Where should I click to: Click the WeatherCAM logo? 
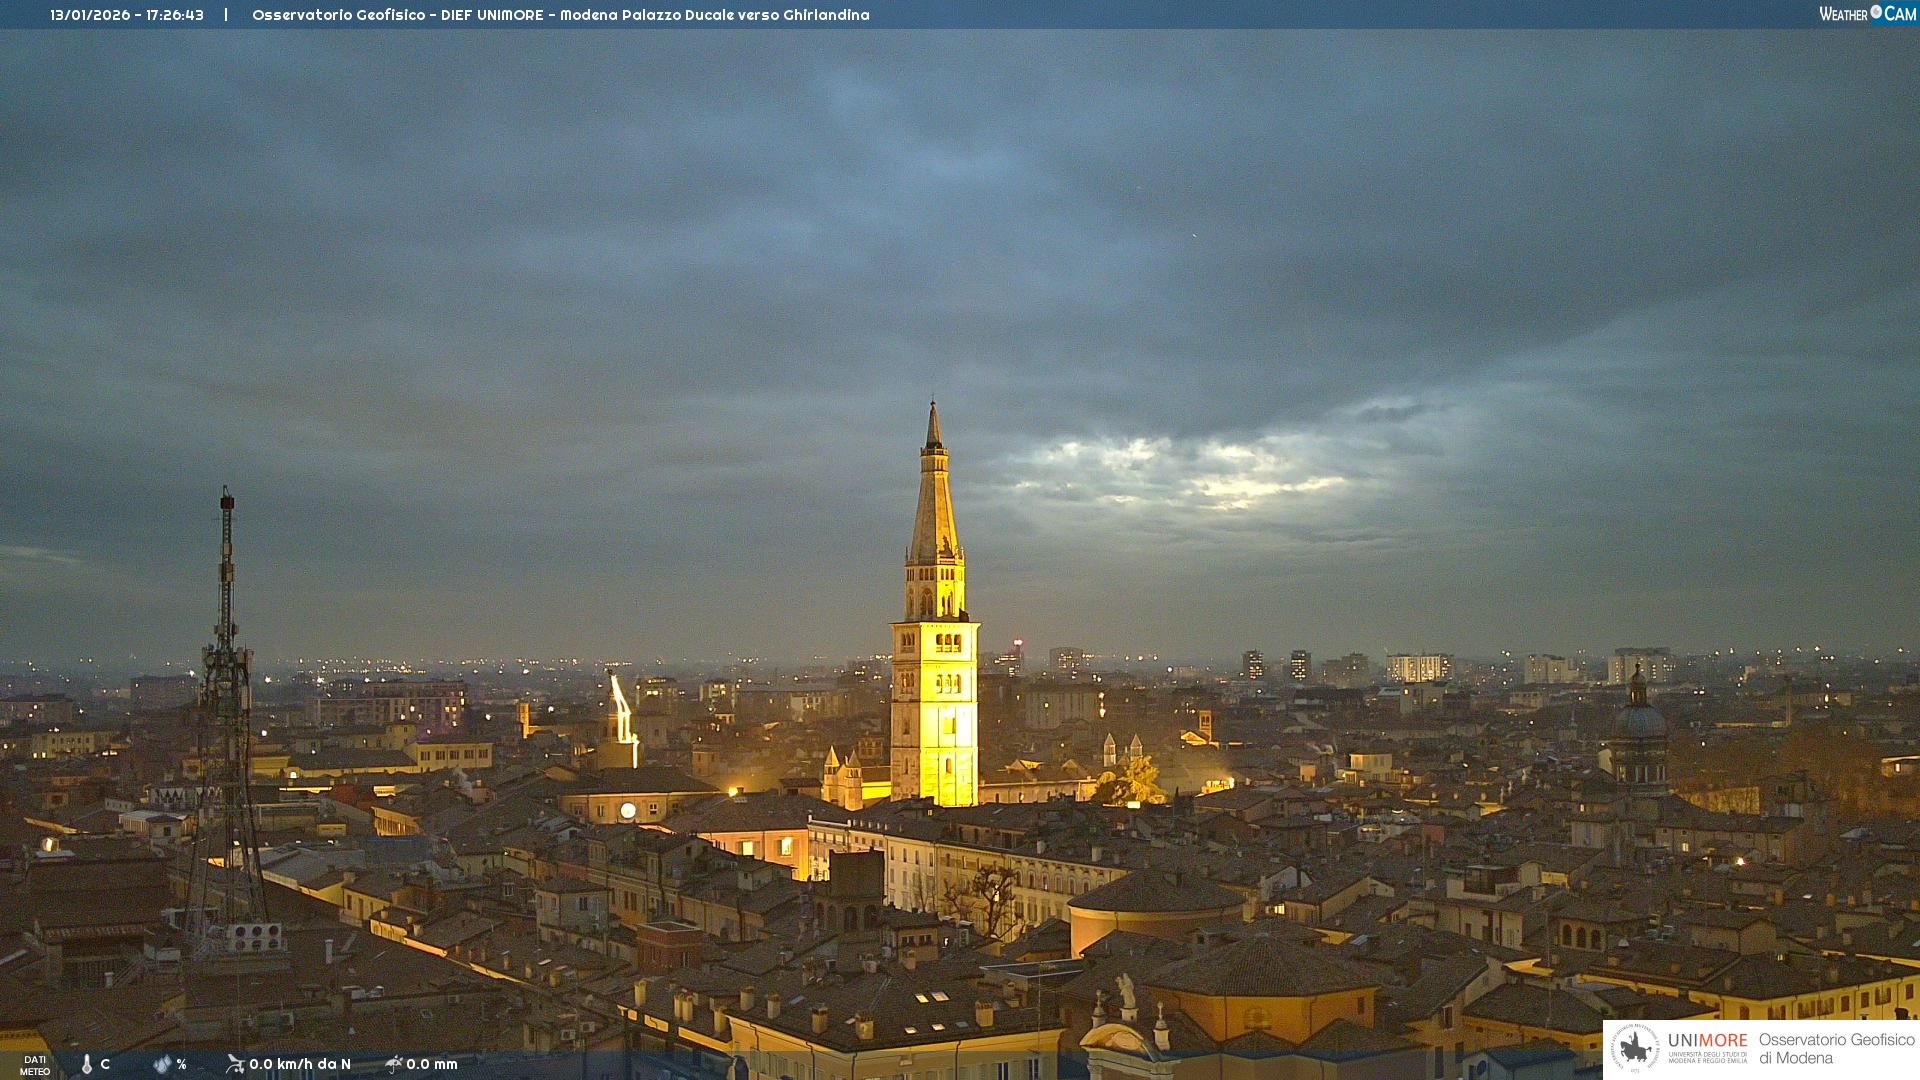pyautogui.click(x=1867, y=14)
